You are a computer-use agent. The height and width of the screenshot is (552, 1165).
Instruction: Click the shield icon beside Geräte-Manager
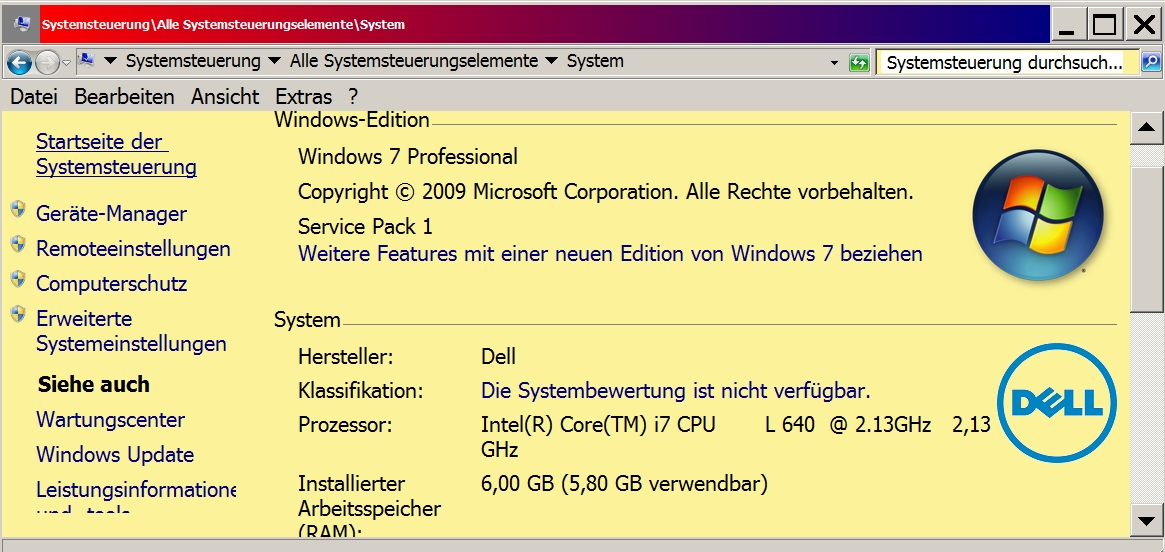pyautogui.click(x=18, y=211)
